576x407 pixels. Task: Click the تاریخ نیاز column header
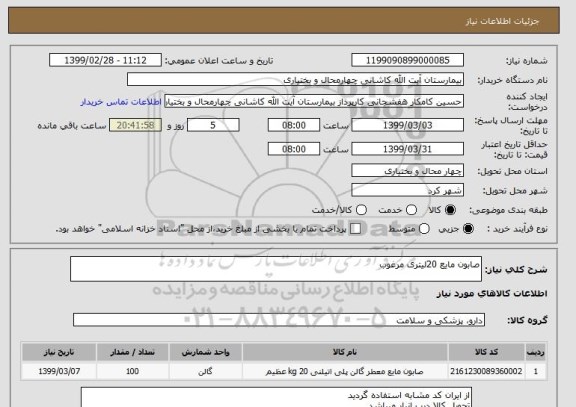[x=59, y=352]
